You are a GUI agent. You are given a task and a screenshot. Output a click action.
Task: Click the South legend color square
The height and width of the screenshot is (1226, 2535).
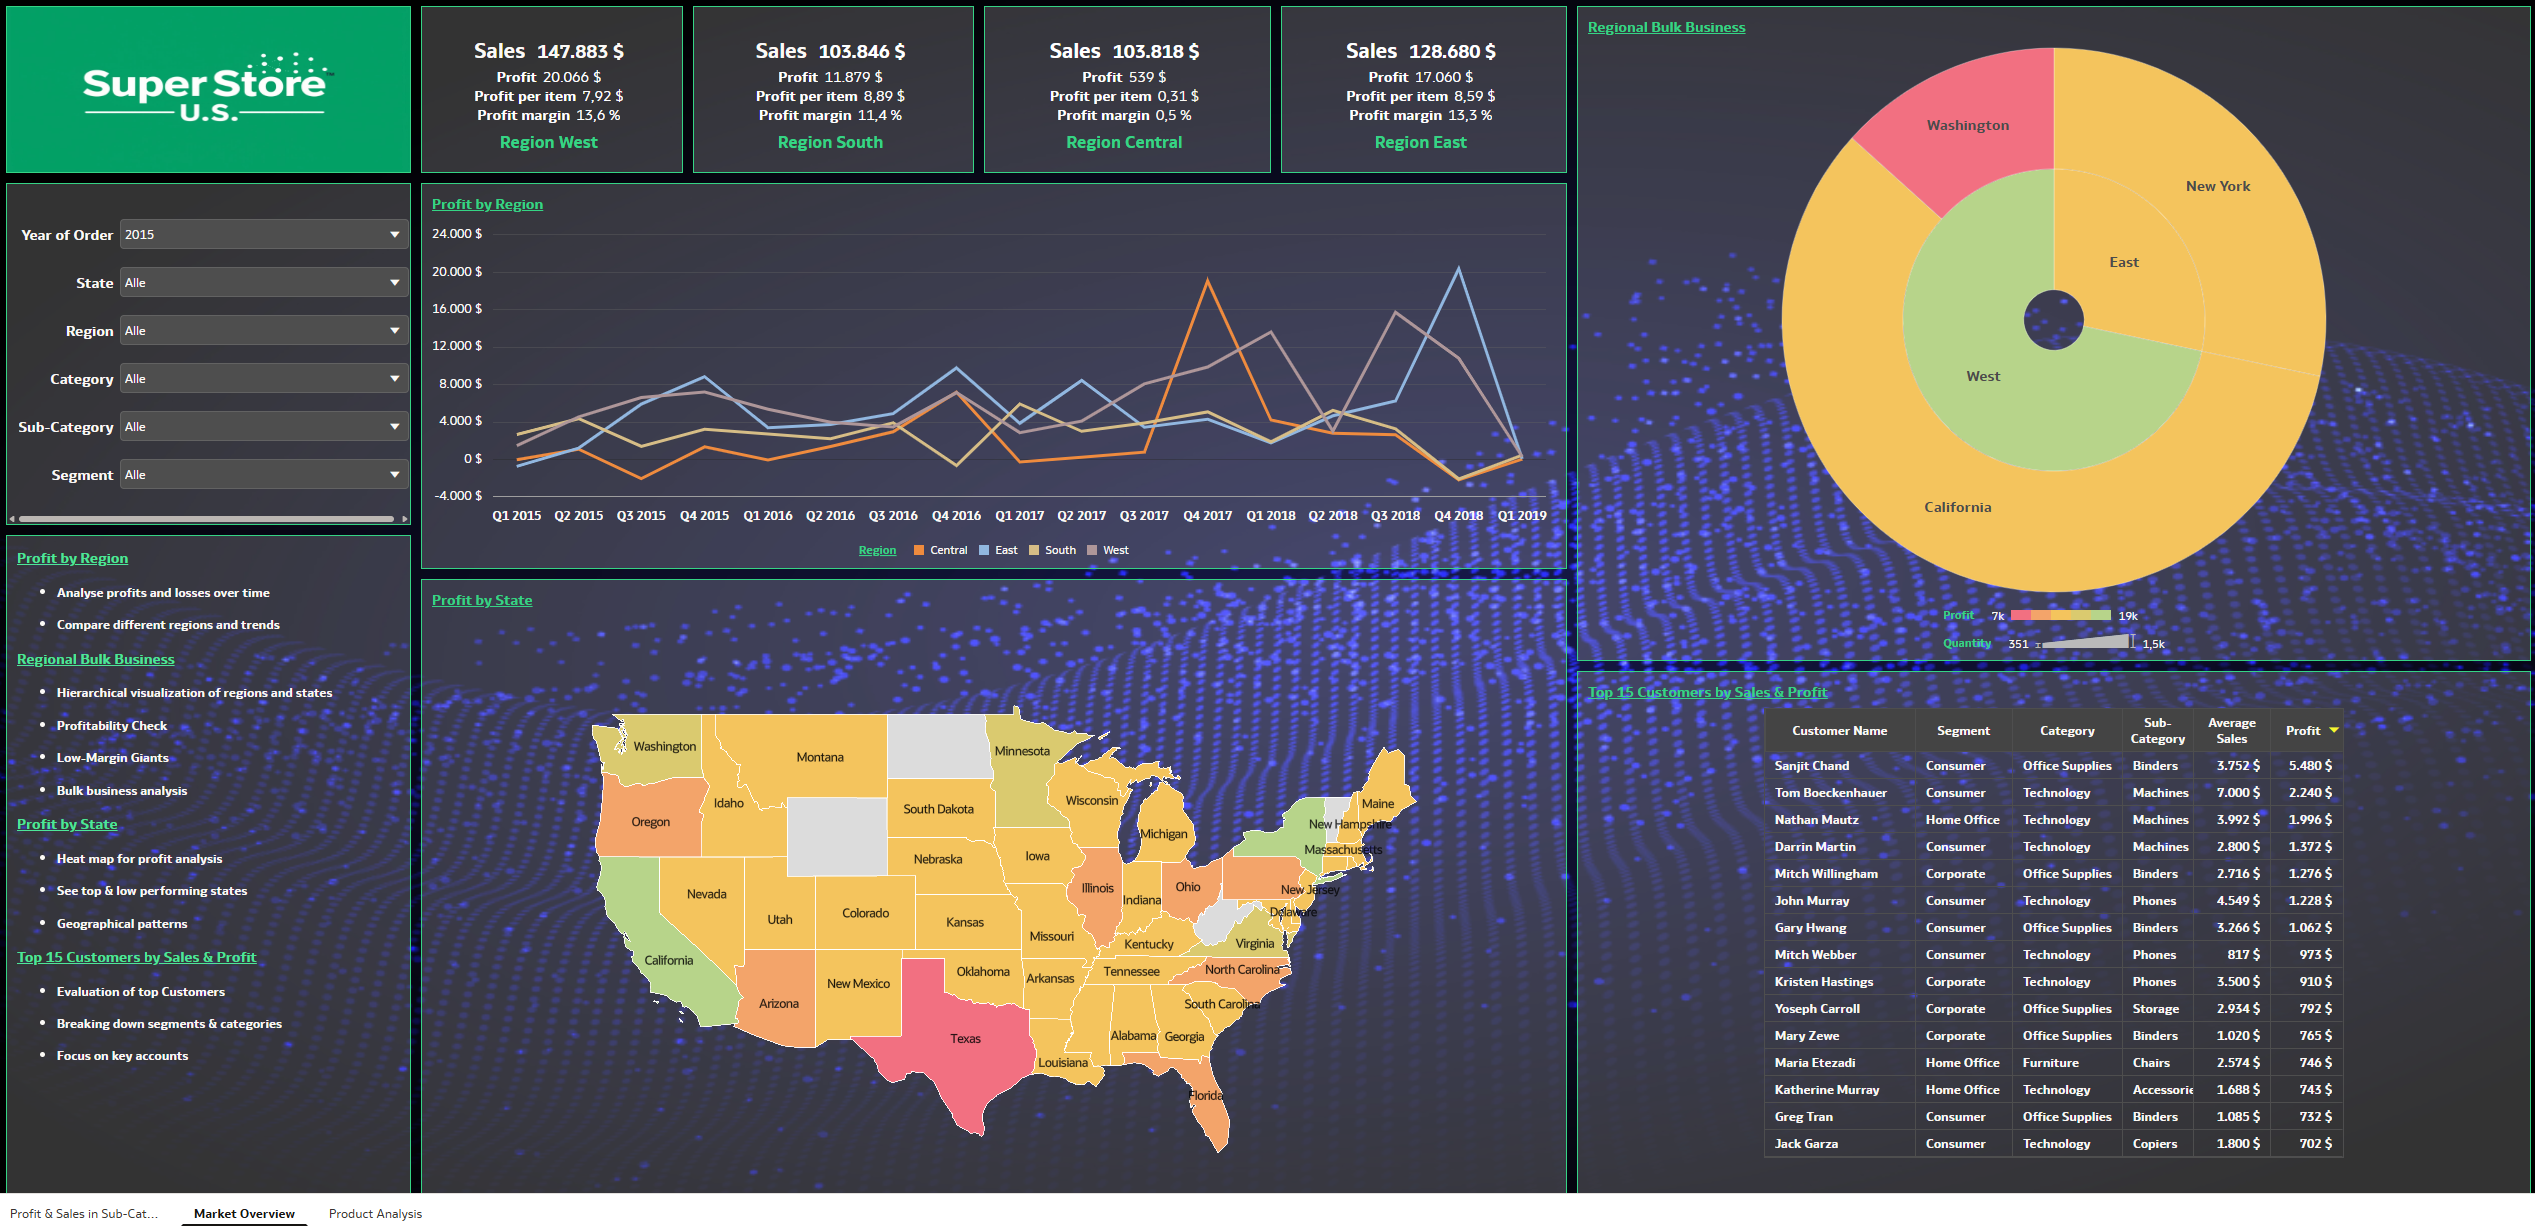[1034, 551]
